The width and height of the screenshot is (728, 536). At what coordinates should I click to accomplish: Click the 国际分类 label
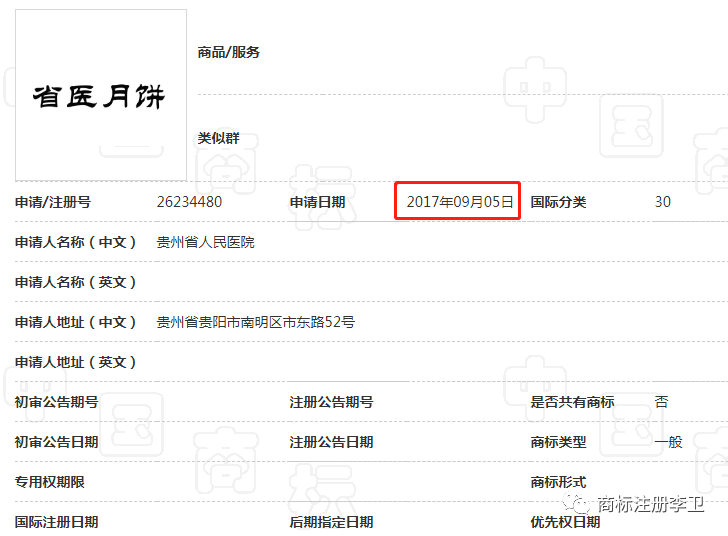[x=559, y=202]
